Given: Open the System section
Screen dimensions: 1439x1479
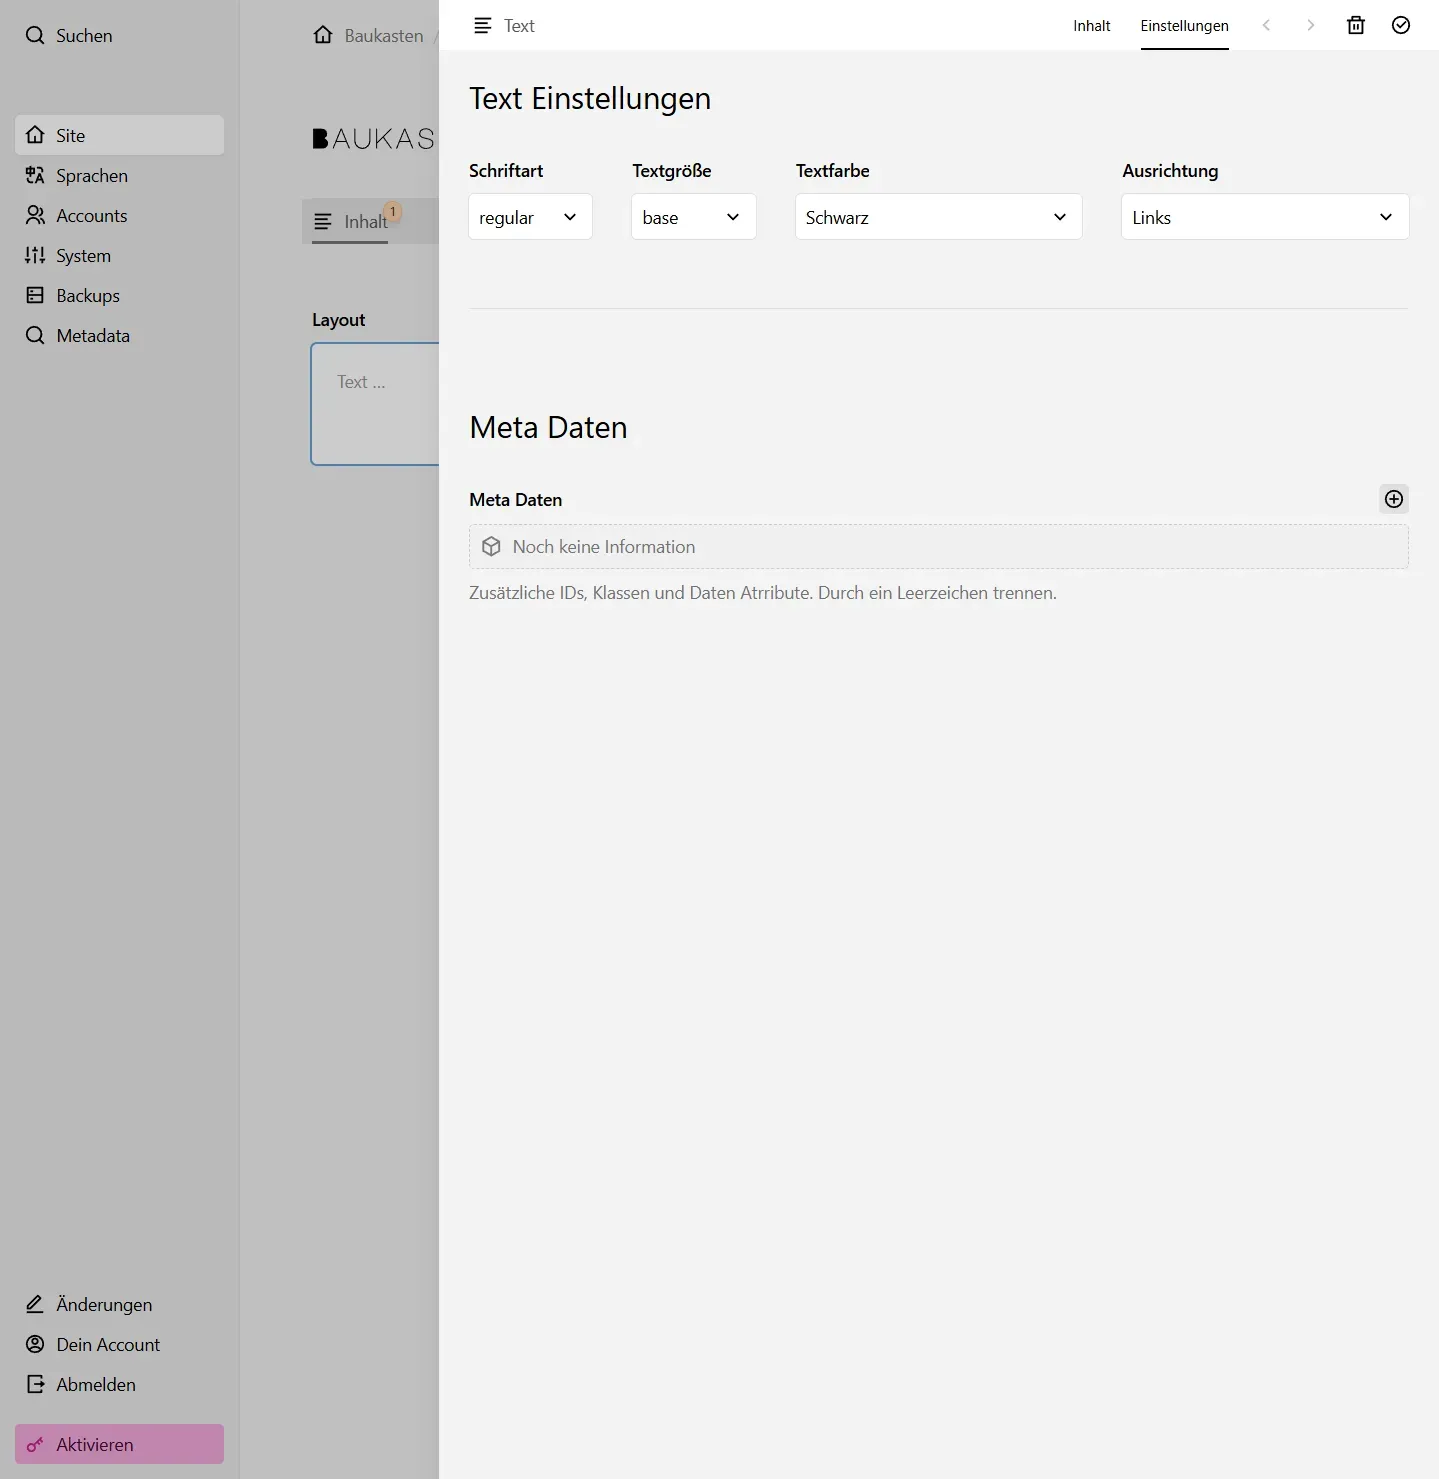Looking at the screenshot, I should (83, 255).
